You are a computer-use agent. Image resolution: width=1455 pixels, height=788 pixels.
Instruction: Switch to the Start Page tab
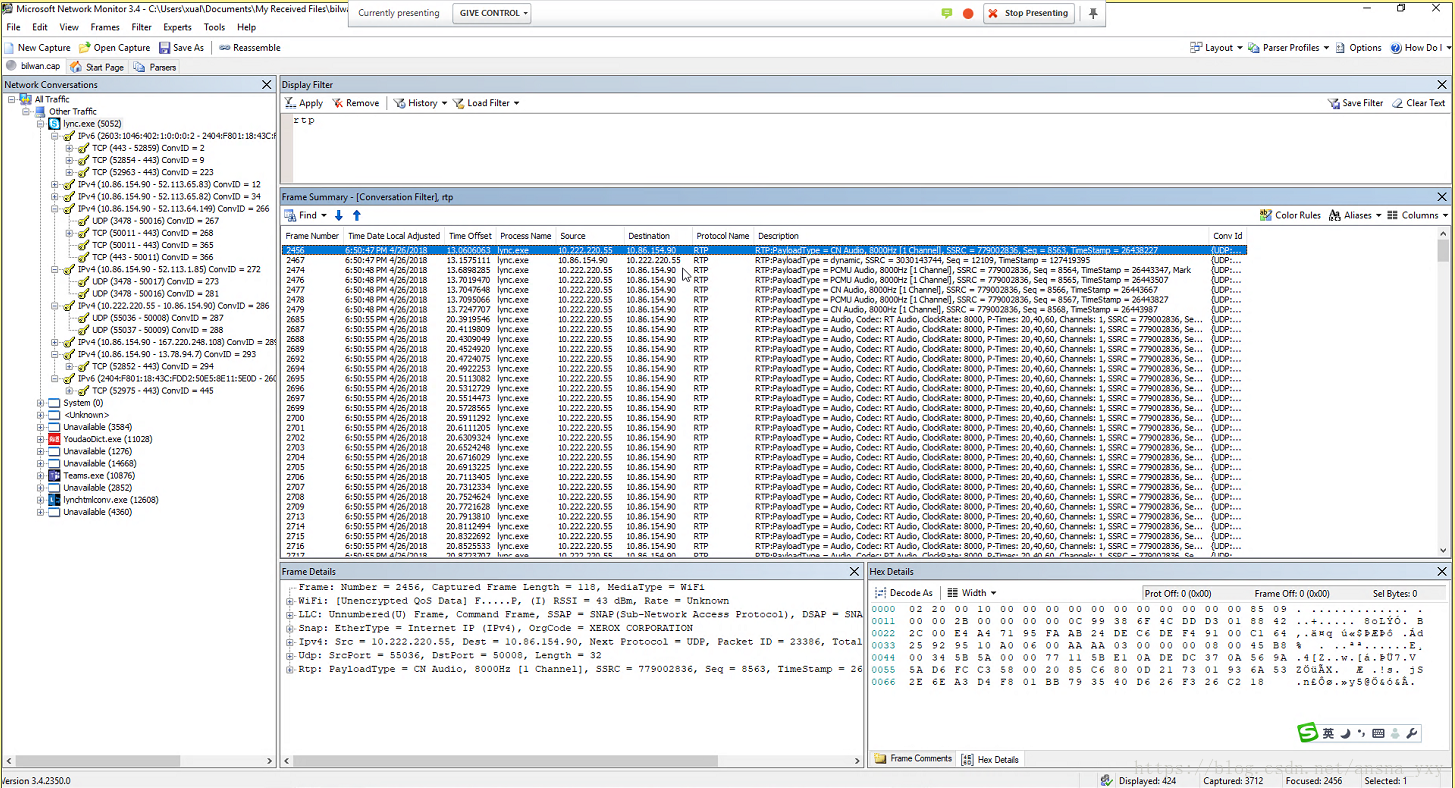(x=97, y=67)
